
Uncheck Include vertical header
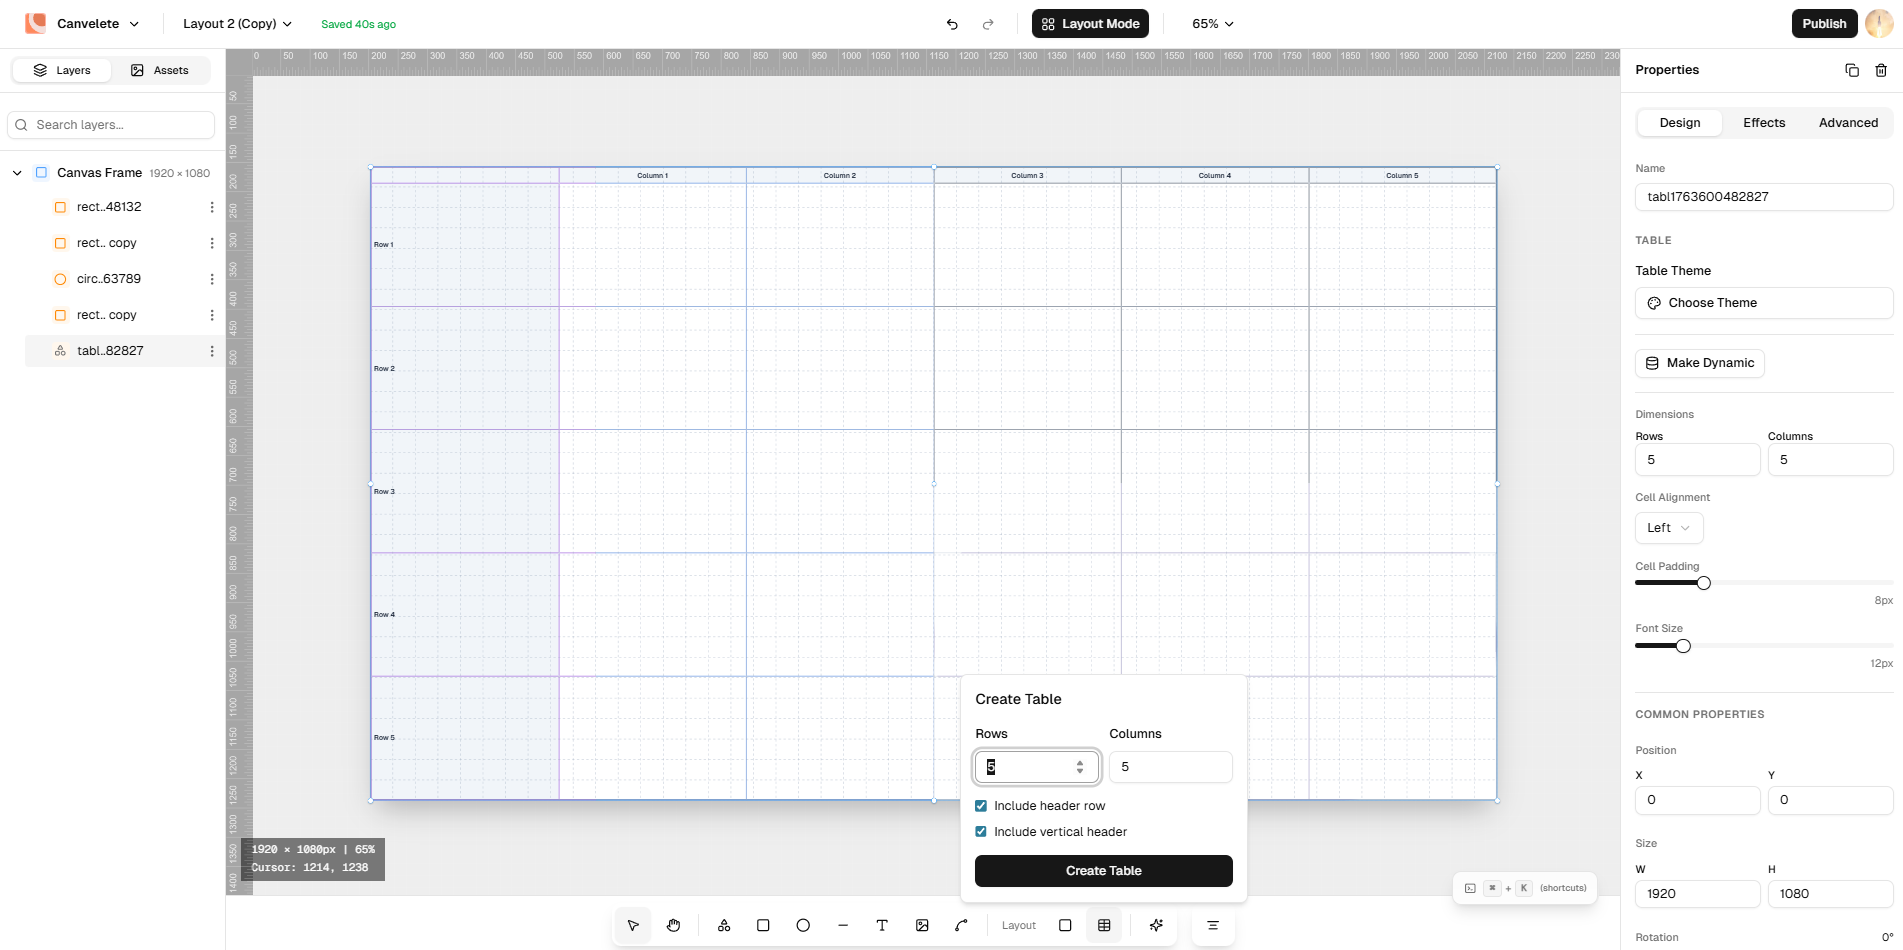(981, 832)
